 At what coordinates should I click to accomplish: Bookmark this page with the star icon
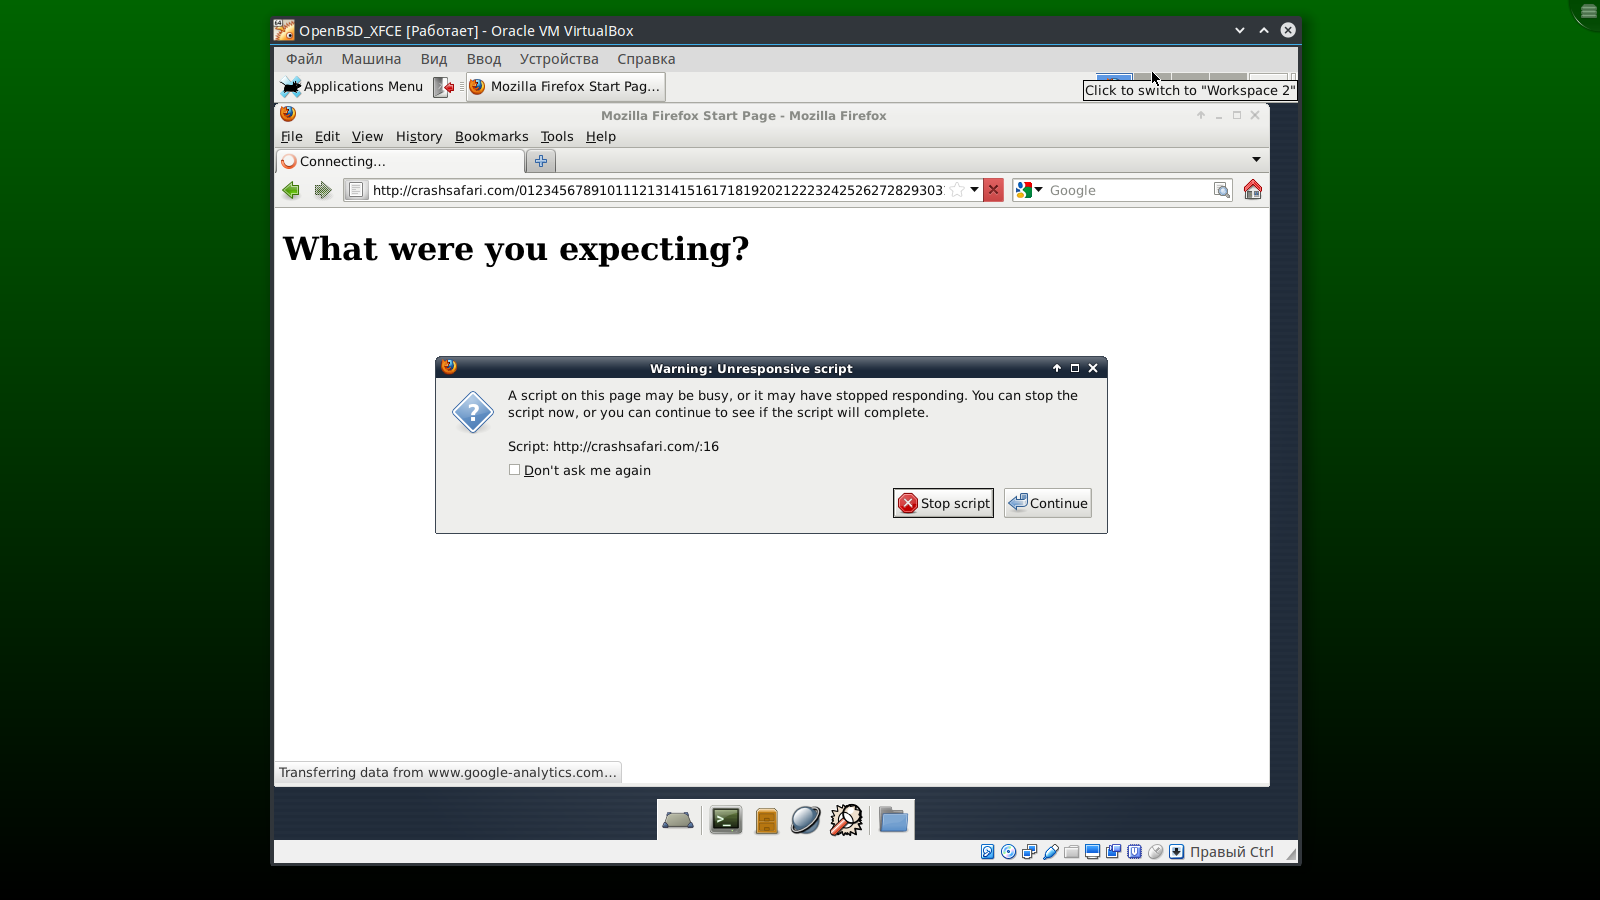pyautogui.click(x=957, y=190)
